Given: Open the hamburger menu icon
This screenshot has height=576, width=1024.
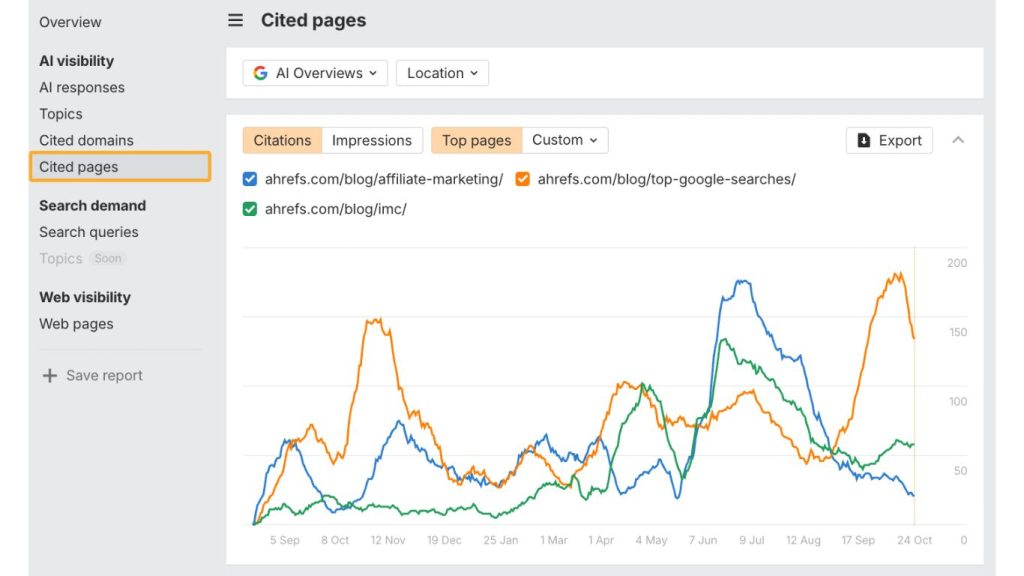Looking at the screenshot, I should pos(235,20).
